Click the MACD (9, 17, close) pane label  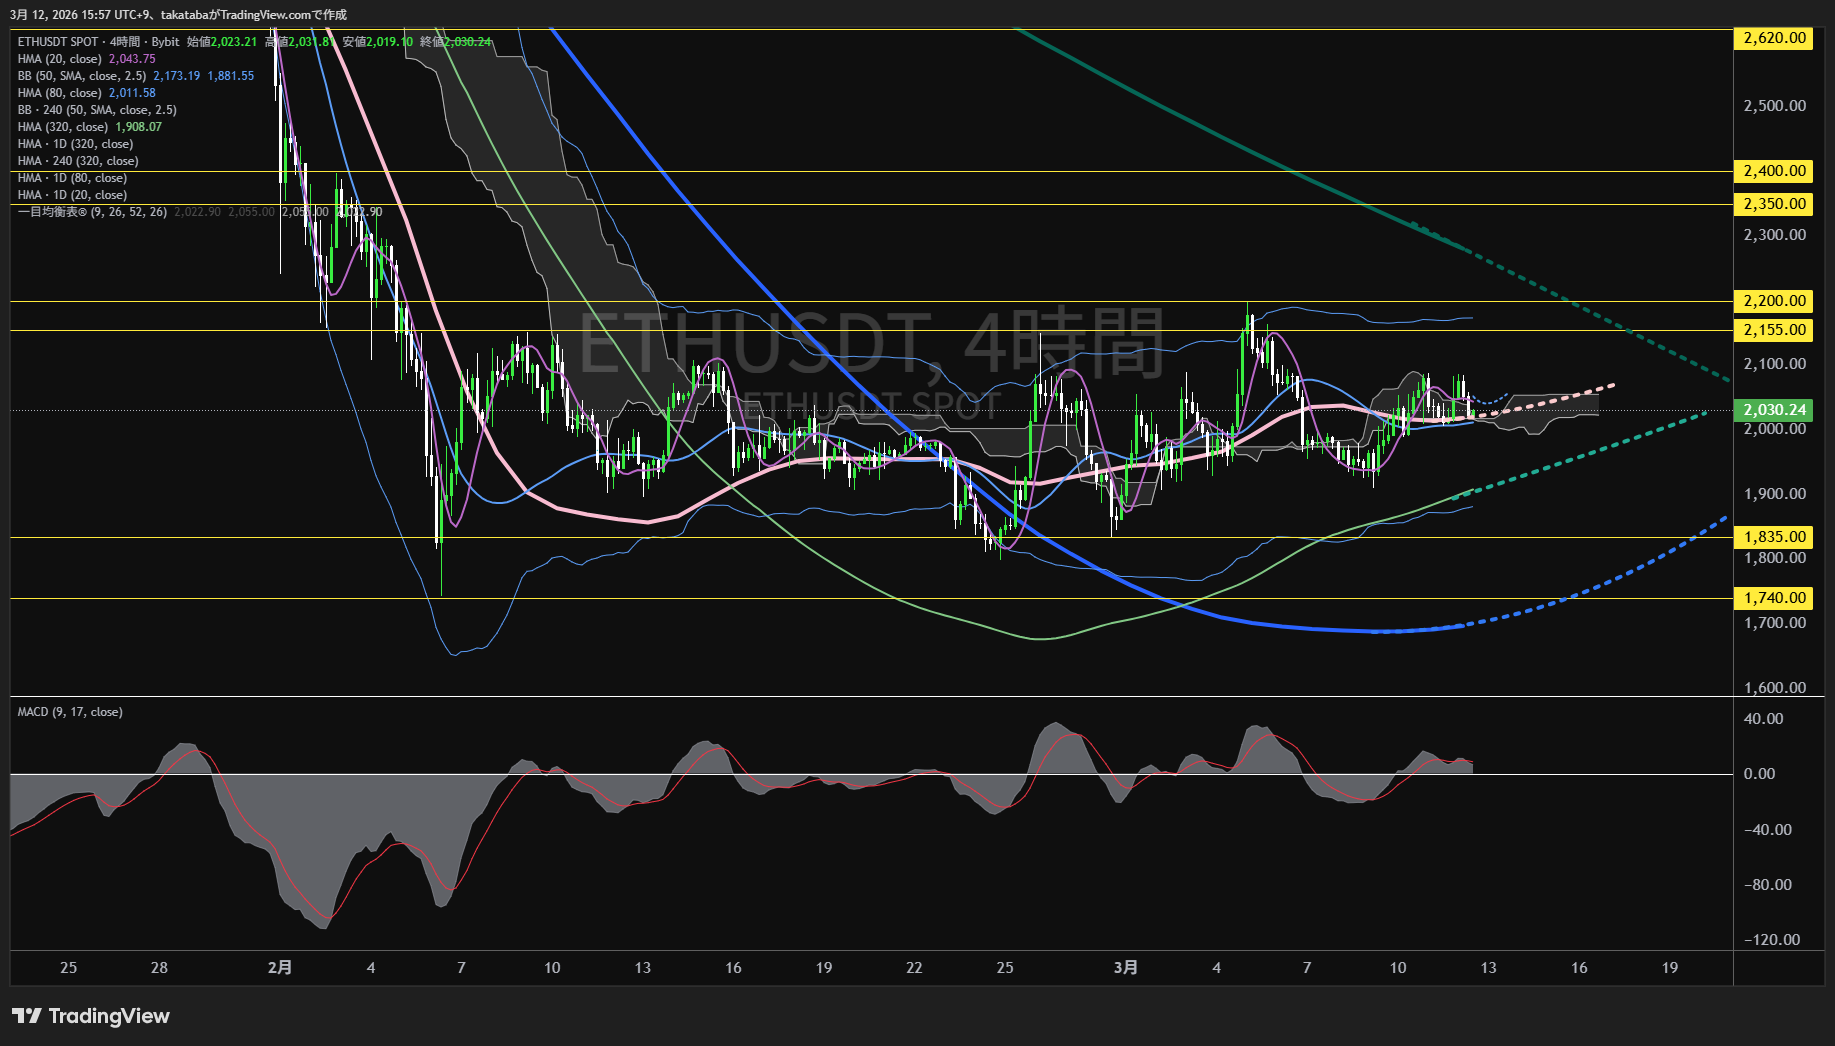(x=70, y=712)
